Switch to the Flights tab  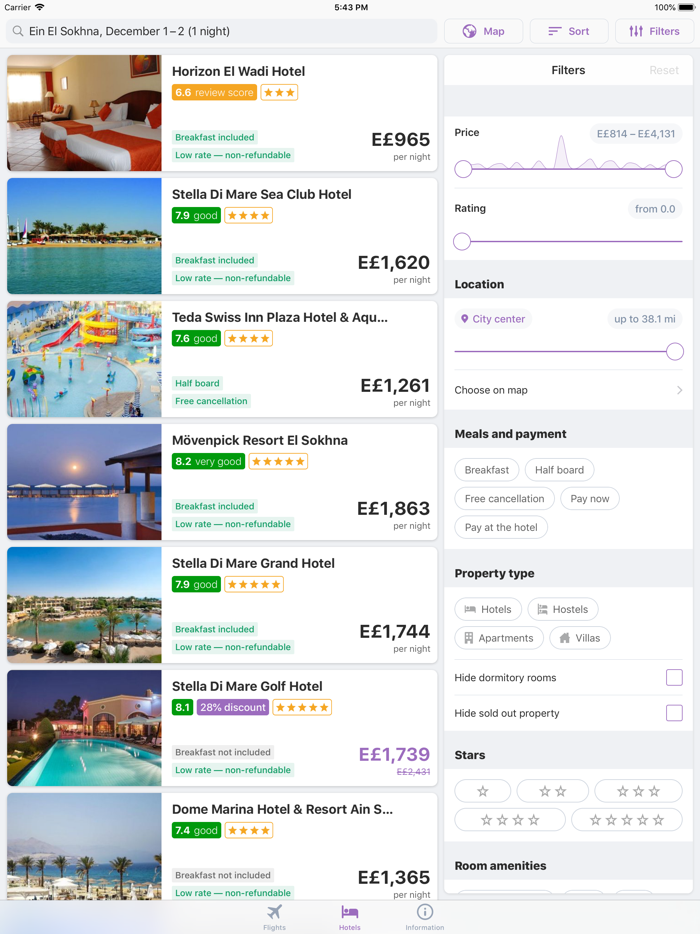click(274, 916)
